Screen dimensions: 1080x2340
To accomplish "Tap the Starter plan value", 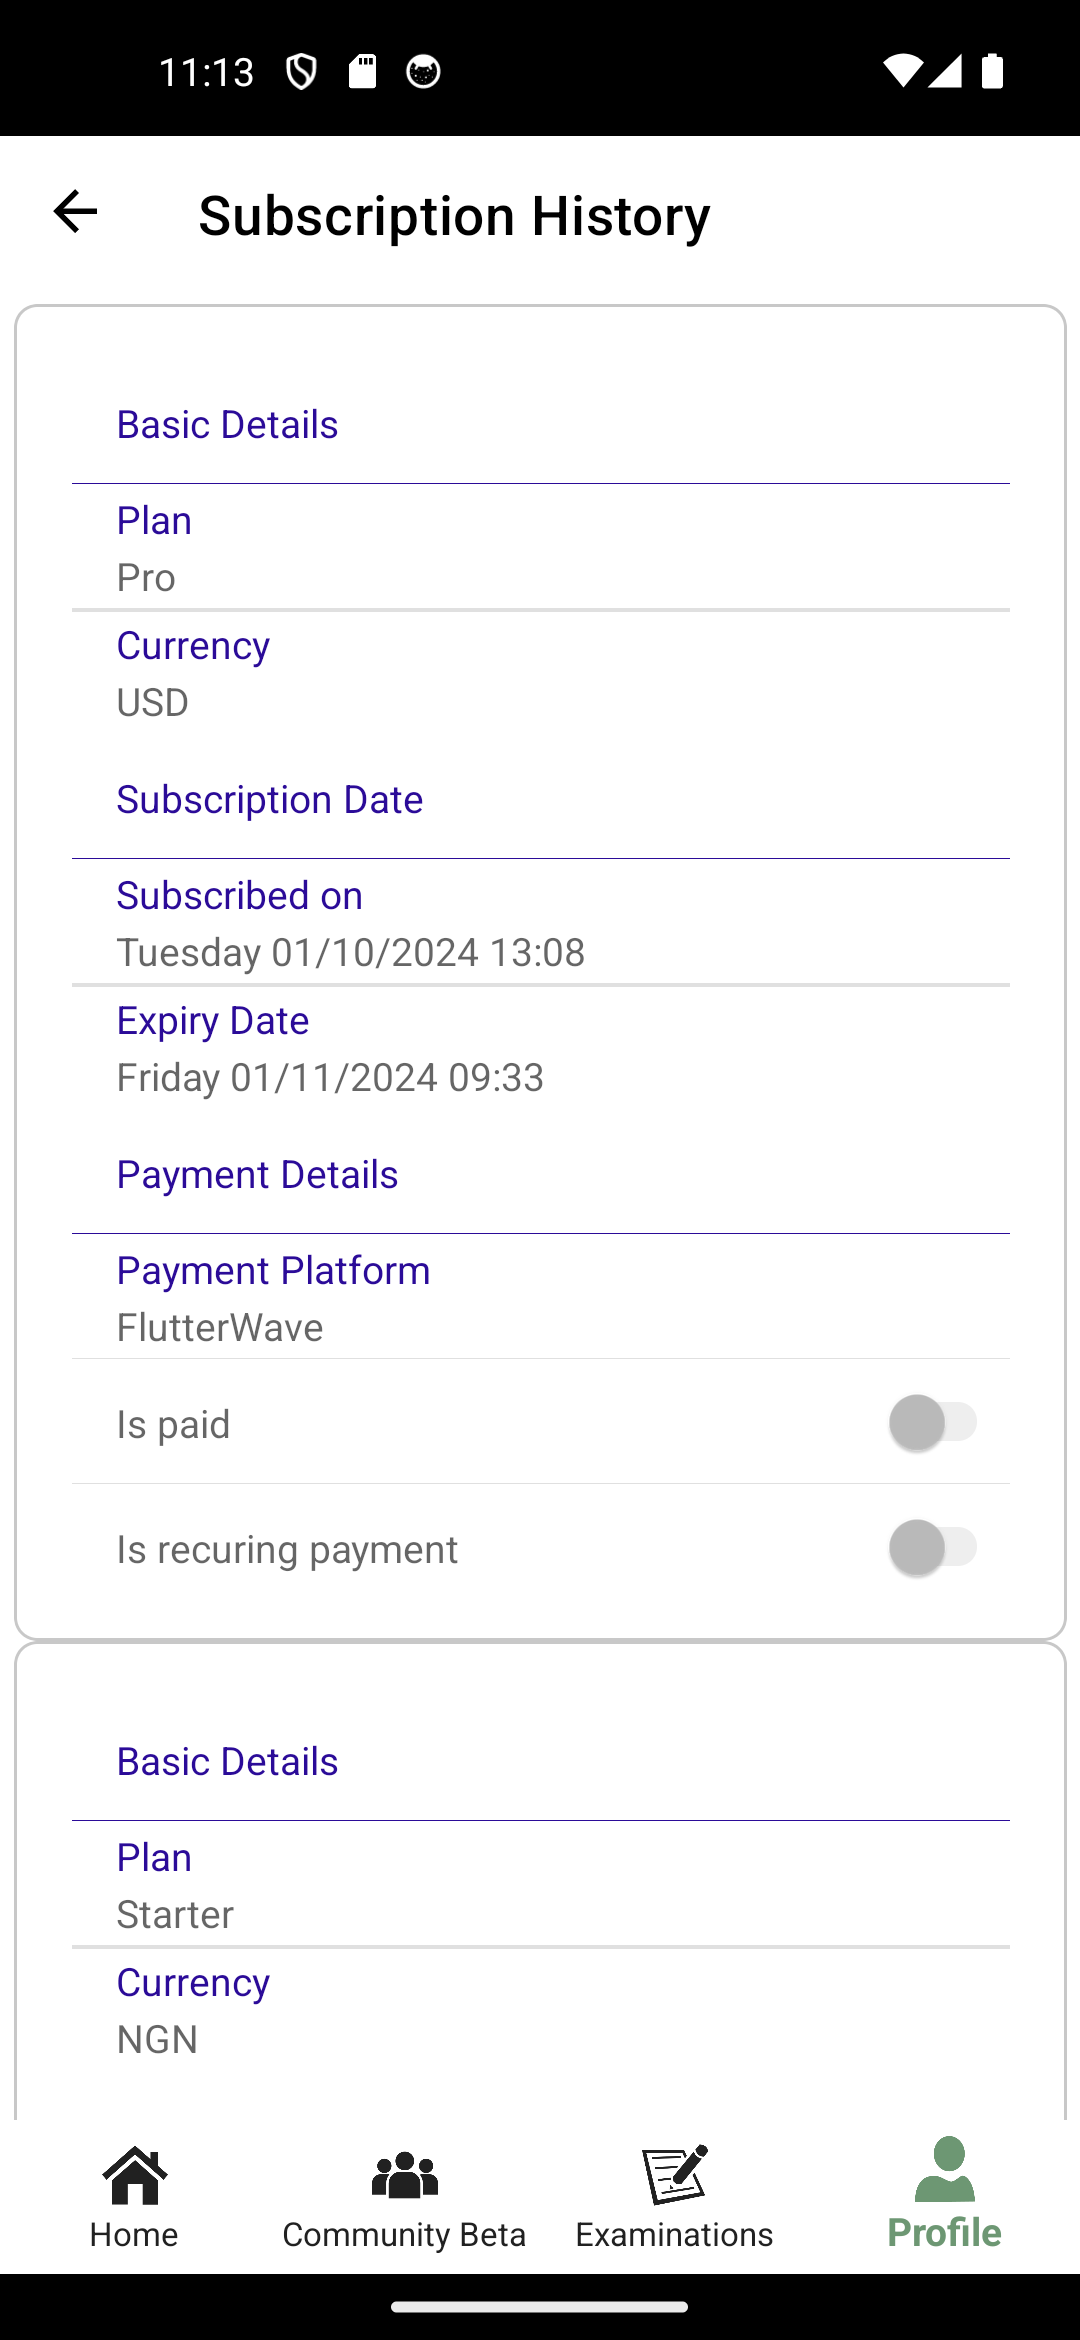I will point(175,1915).
